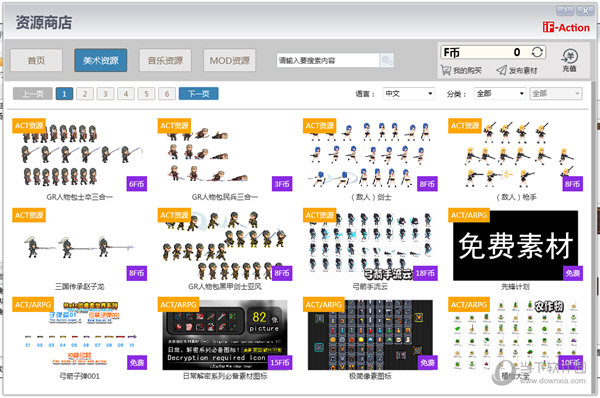The image size is (600, 398).
Task: Open the 弓箭子弹001 thumbnail
Action: [80, 334]
